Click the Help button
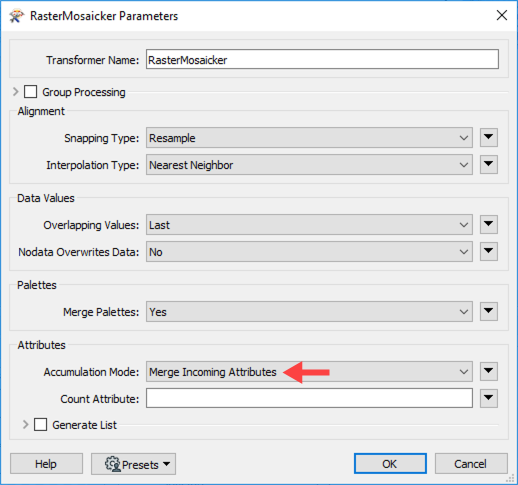 click(46, 464)
